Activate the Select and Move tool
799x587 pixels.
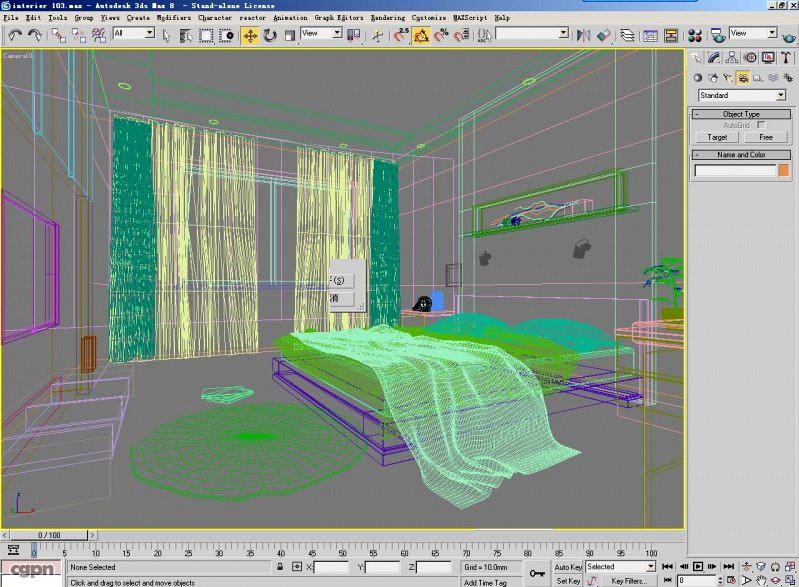pos(250,35)
